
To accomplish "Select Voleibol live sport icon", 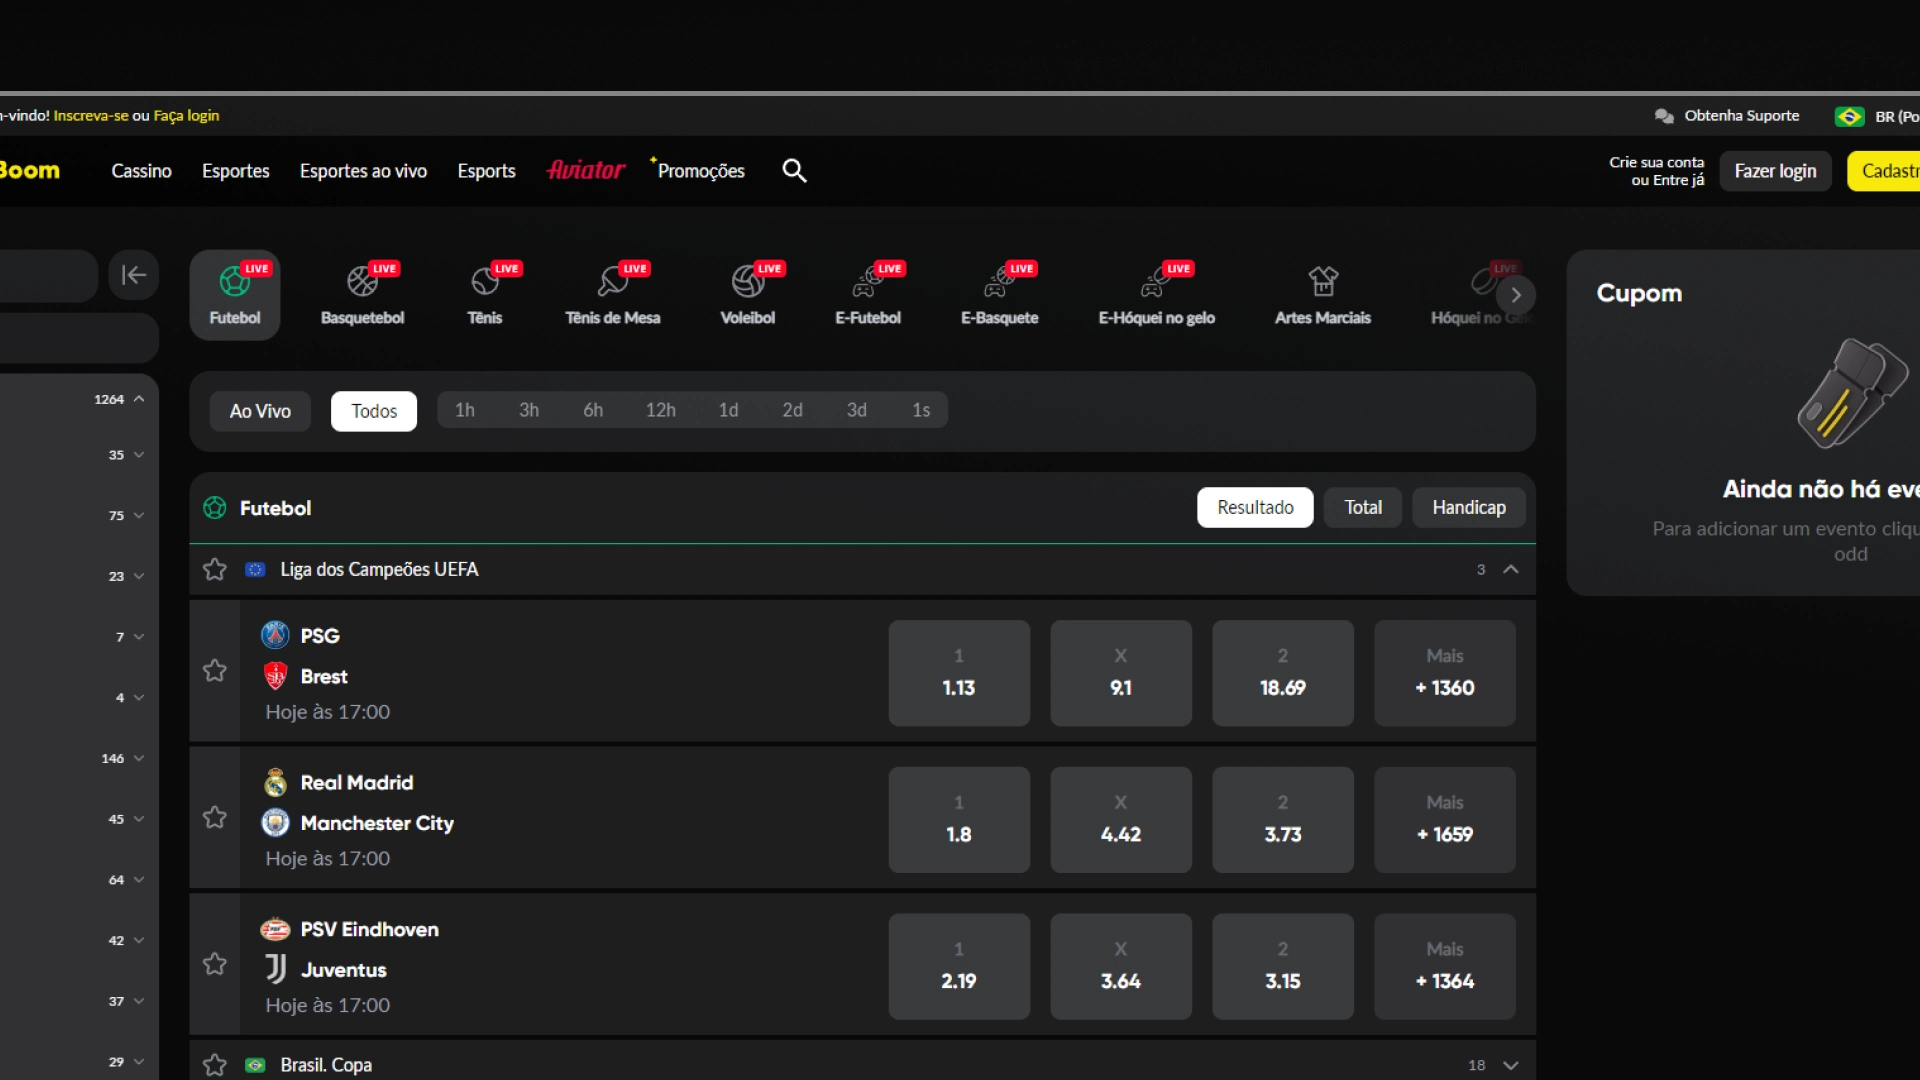I will coord(748,295).
